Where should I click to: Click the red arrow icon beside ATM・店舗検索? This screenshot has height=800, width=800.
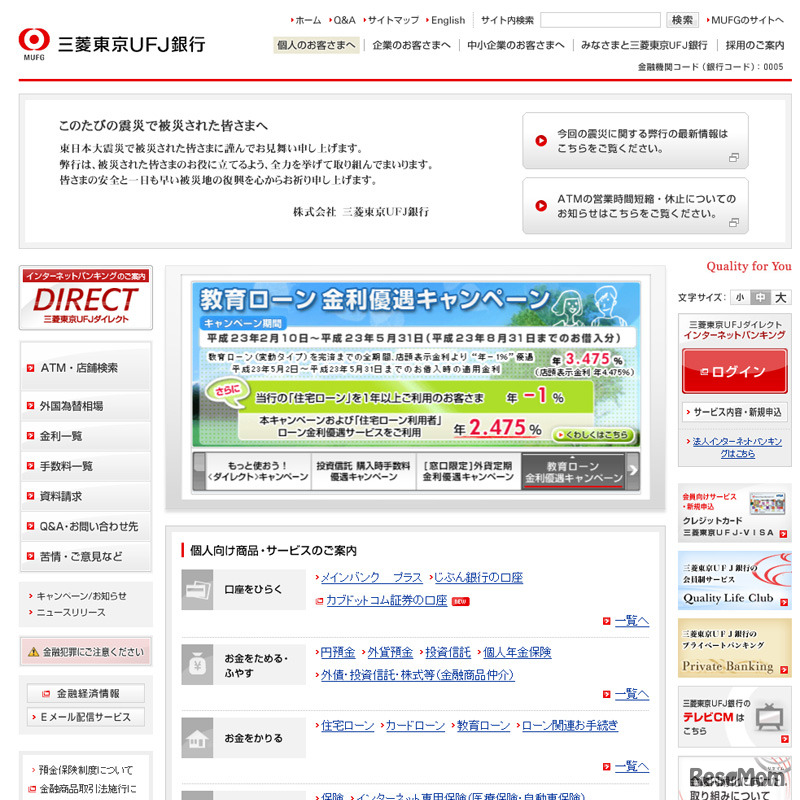[31, 368]
